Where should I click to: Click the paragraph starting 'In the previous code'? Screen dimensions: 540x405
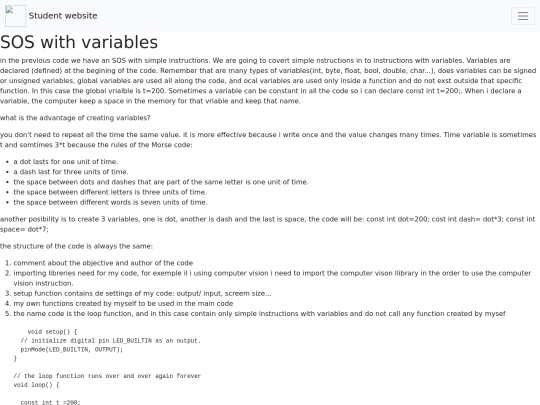point(269,81)
